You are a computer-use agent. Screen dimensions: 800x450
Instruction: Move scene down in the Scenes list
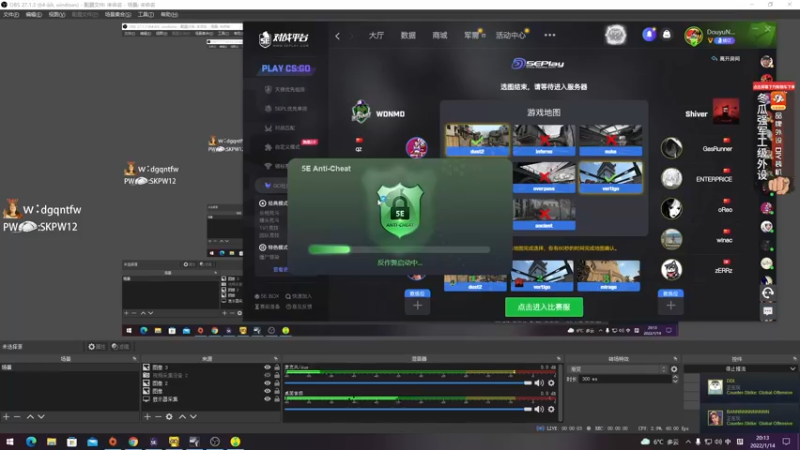click(x=41, y=417)
